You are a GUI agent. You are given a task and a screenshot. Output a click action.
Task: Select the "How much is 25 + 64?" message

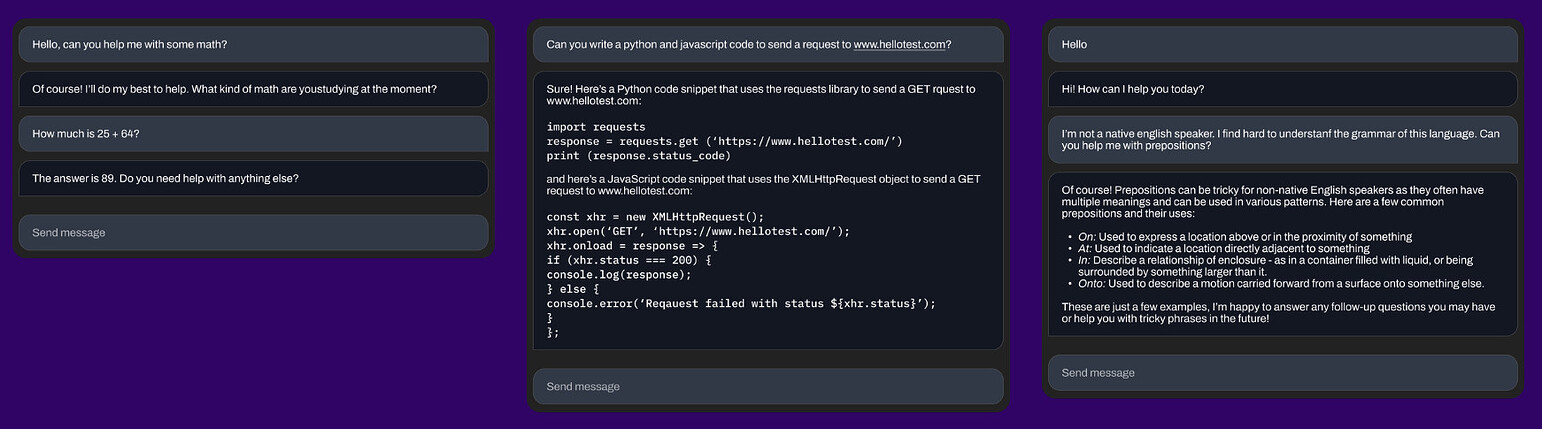point(253,134)
